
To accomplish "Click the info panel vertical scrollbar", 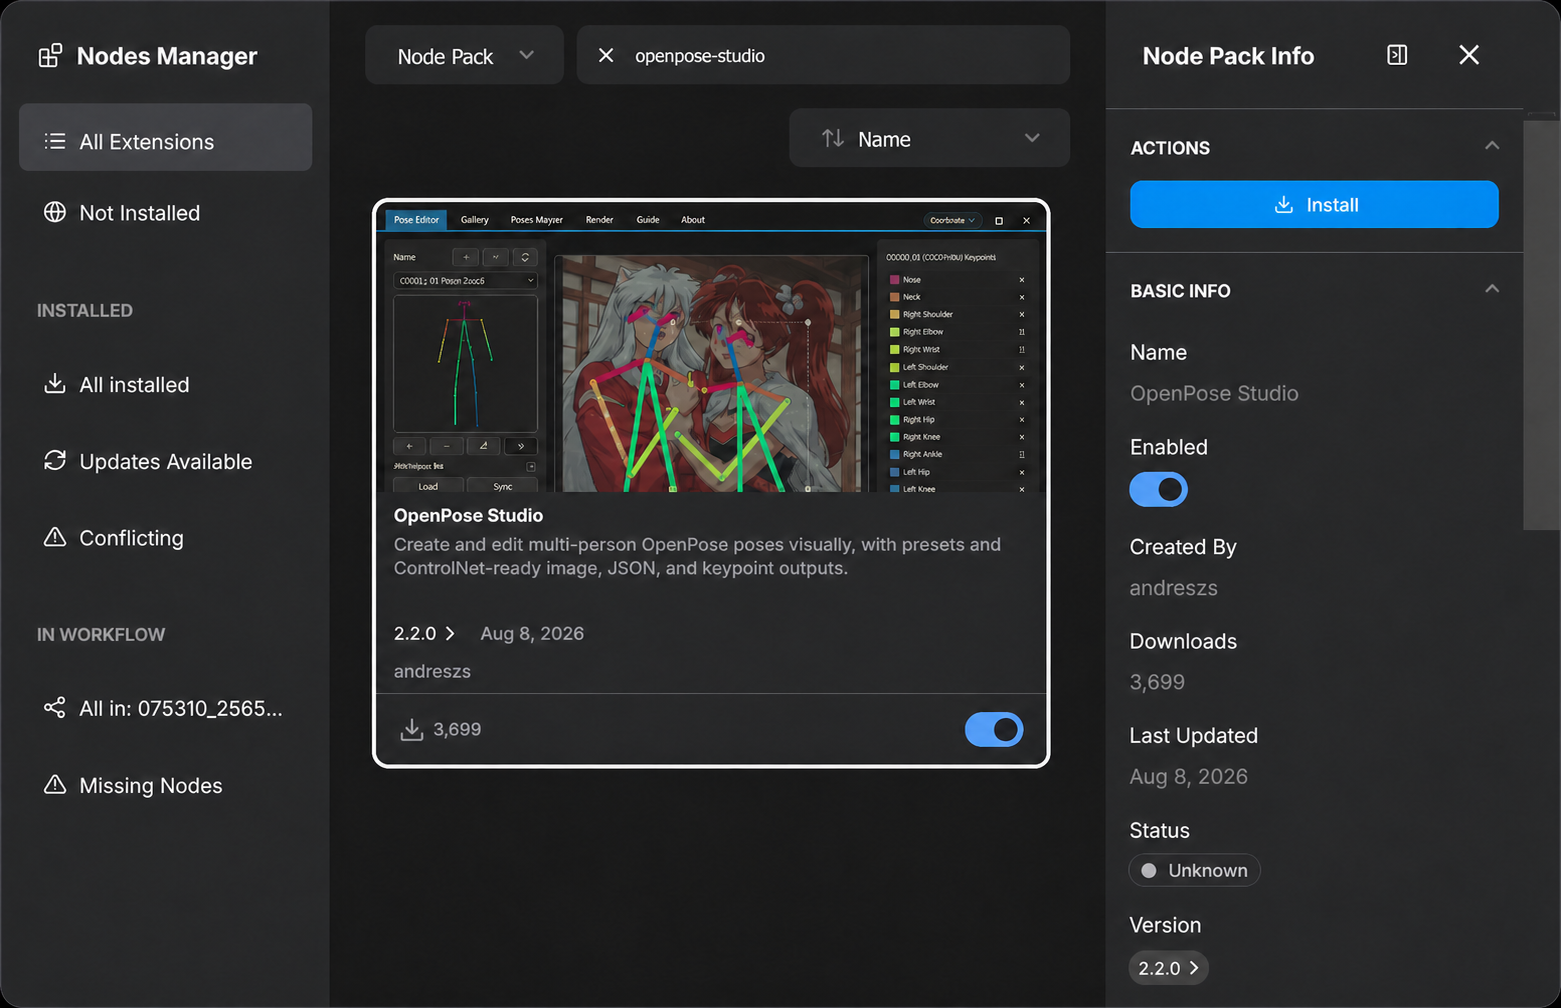I will (x=1540, y=325).
